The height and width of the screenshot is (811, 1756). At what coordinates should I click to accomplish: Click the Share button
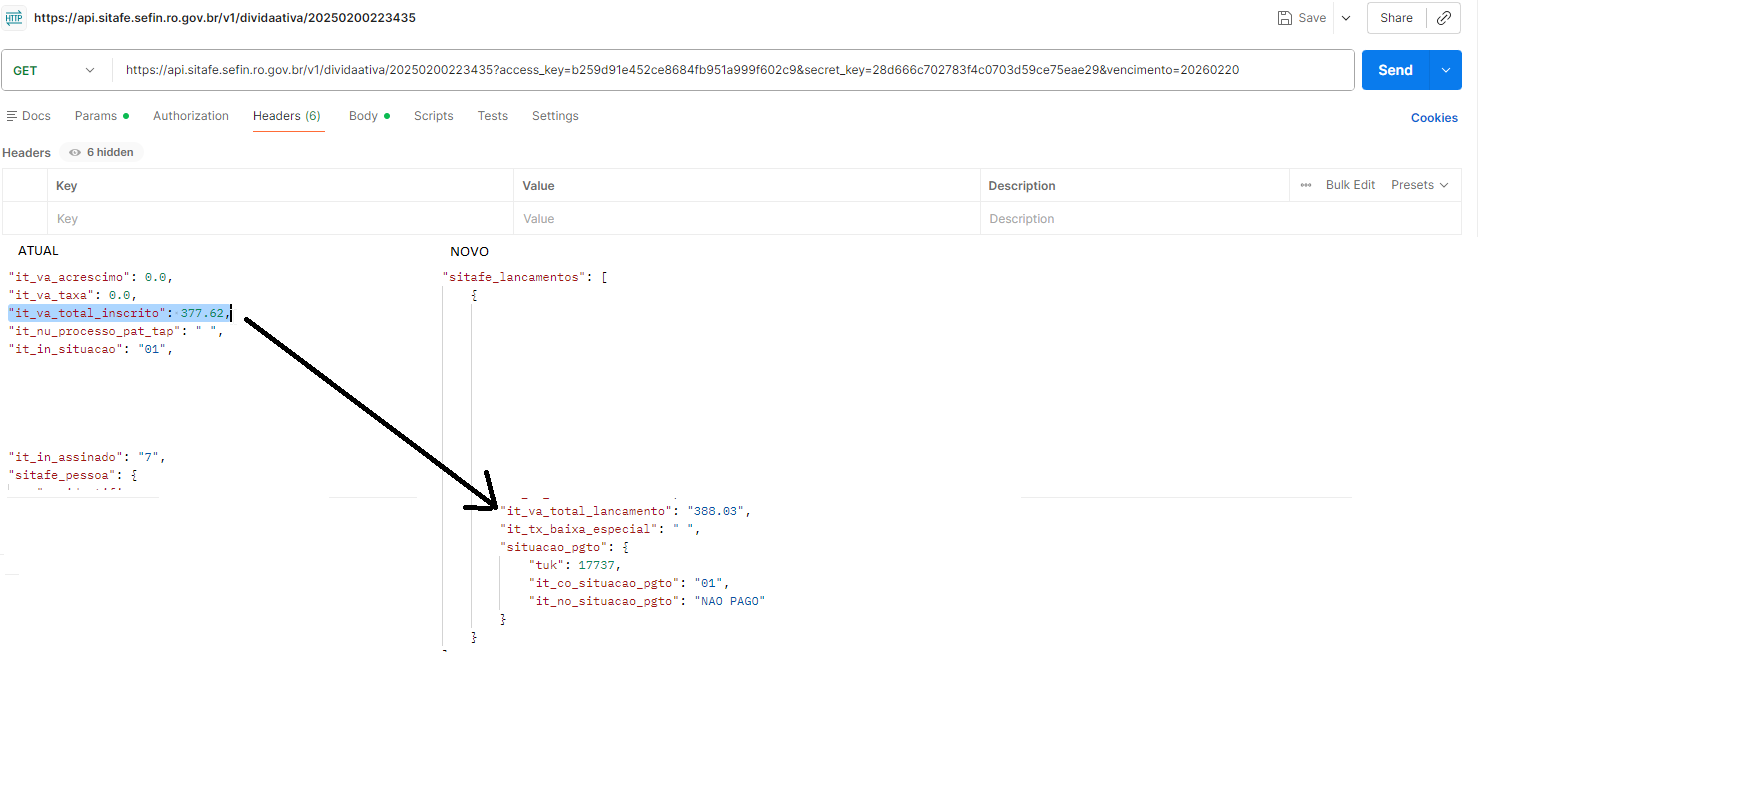(1396, 18)
